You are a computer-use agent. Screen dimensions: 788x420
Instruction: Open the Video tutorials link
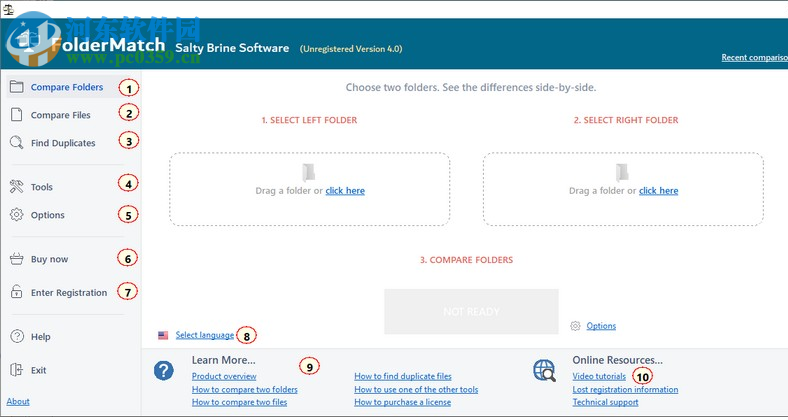click(600, 376)
